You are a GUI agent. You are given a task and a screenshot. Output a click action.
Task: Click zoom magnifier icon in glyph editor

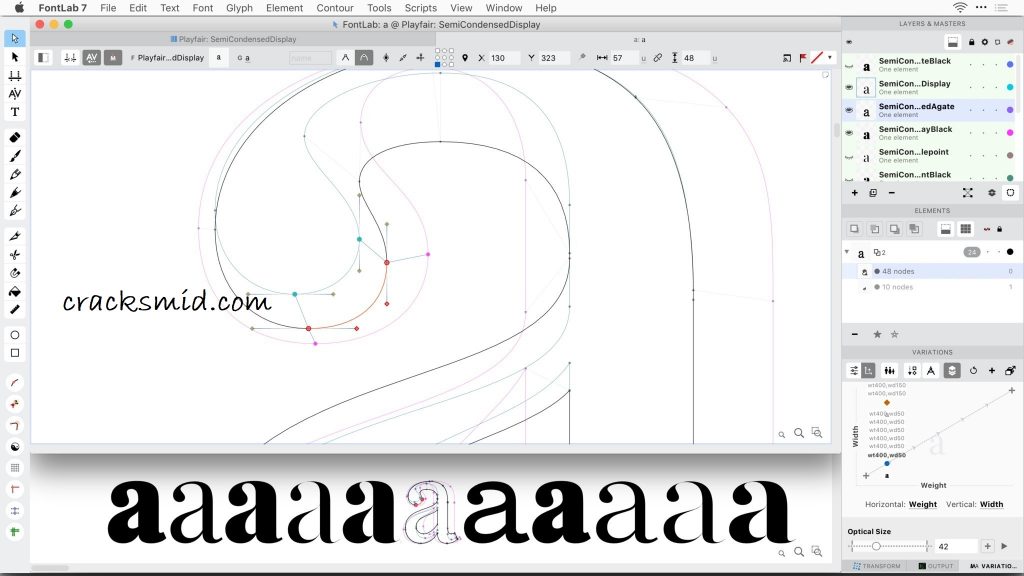(x=799, y=433)
